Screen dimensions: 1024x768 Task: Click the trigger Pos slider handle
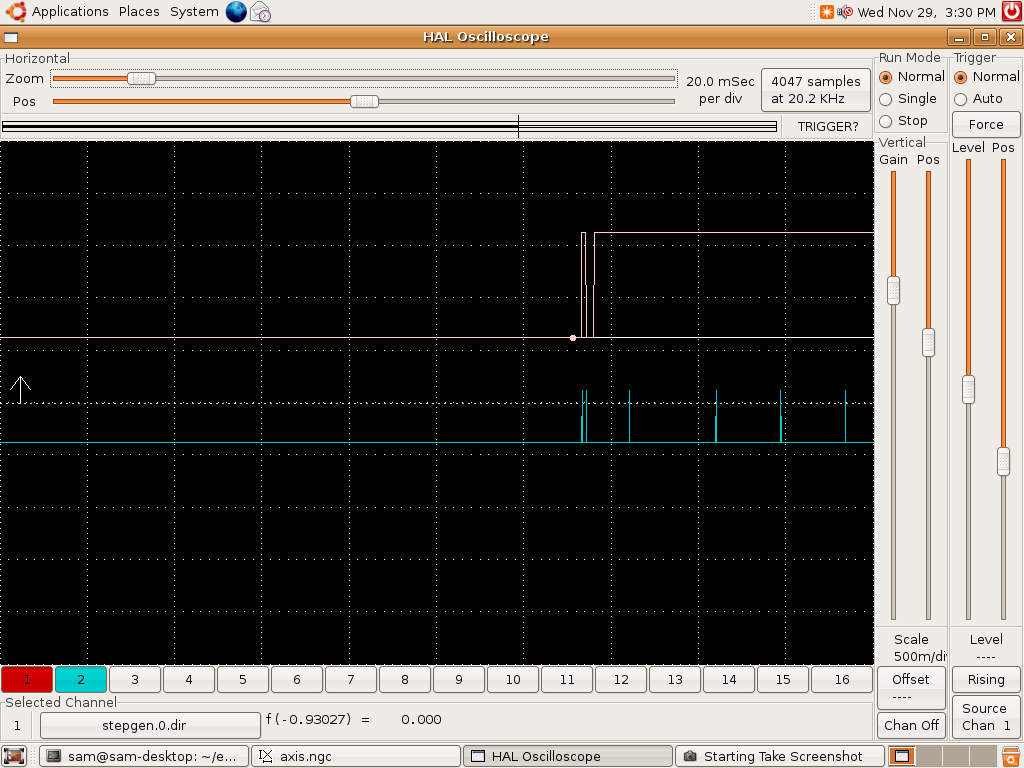click(x=1004, y=461)
